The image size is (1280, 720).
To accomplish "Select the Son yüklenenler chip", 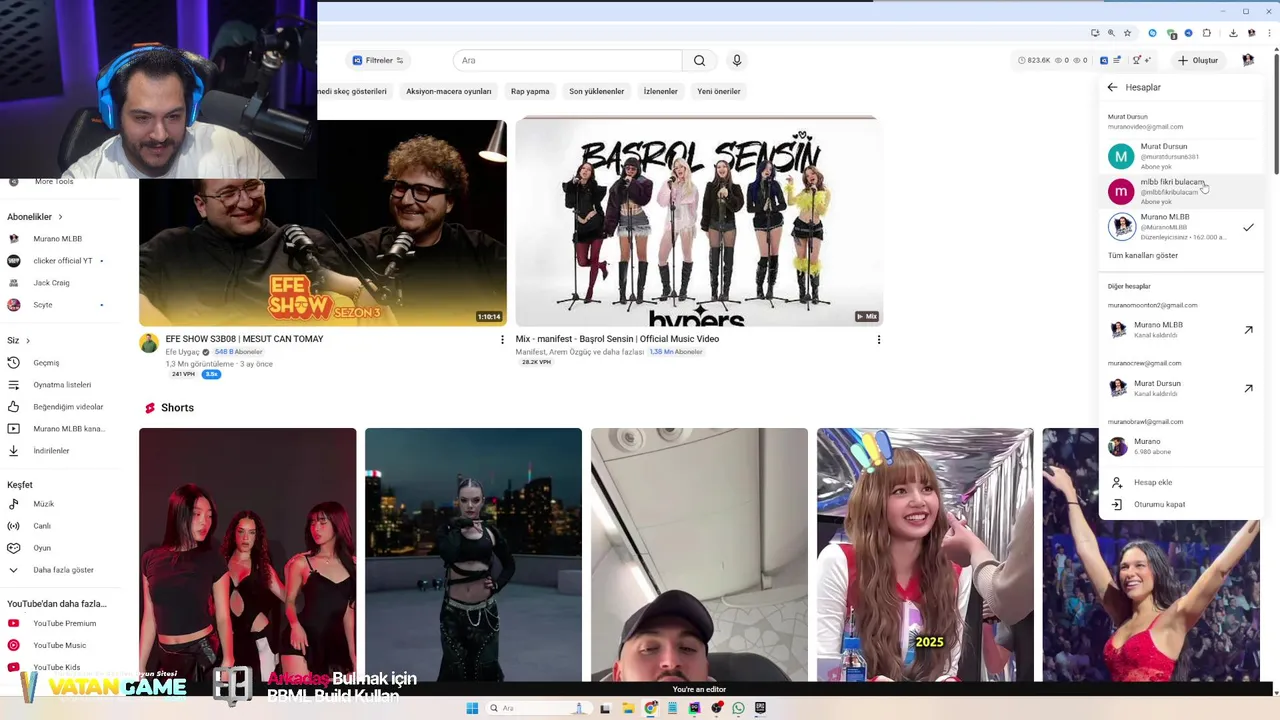I will coord(597,91).
